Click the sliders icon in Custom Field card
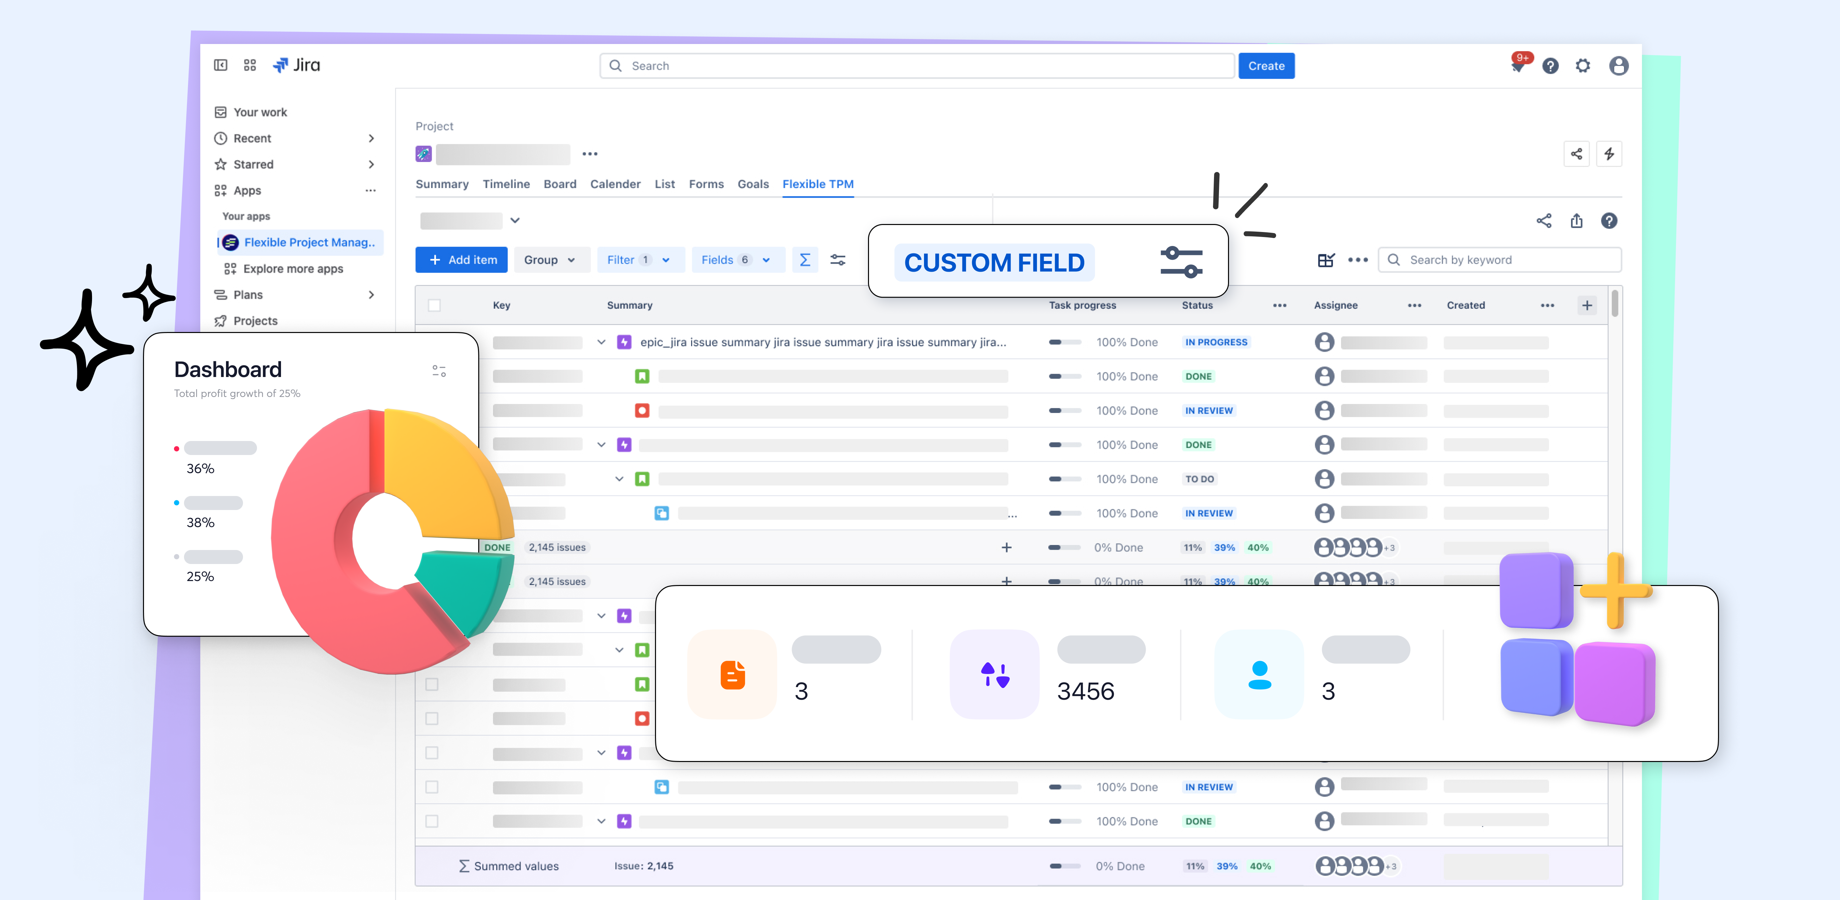This screenshot has height=900, width=1840. [x=1181, y=262]
